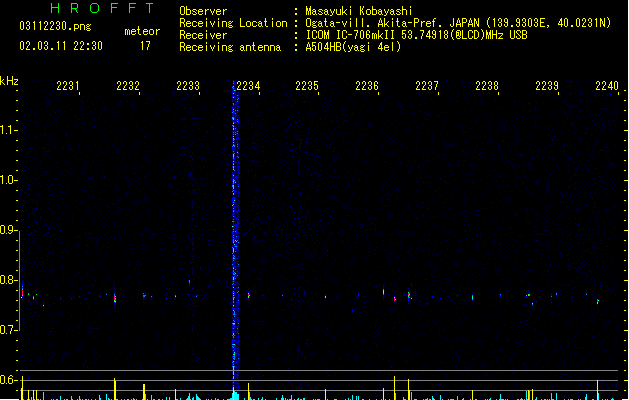The width and height of the screenshot is (629, 400).
Task: Click the 2232 time axis label
Action: [x=128, y=86]
